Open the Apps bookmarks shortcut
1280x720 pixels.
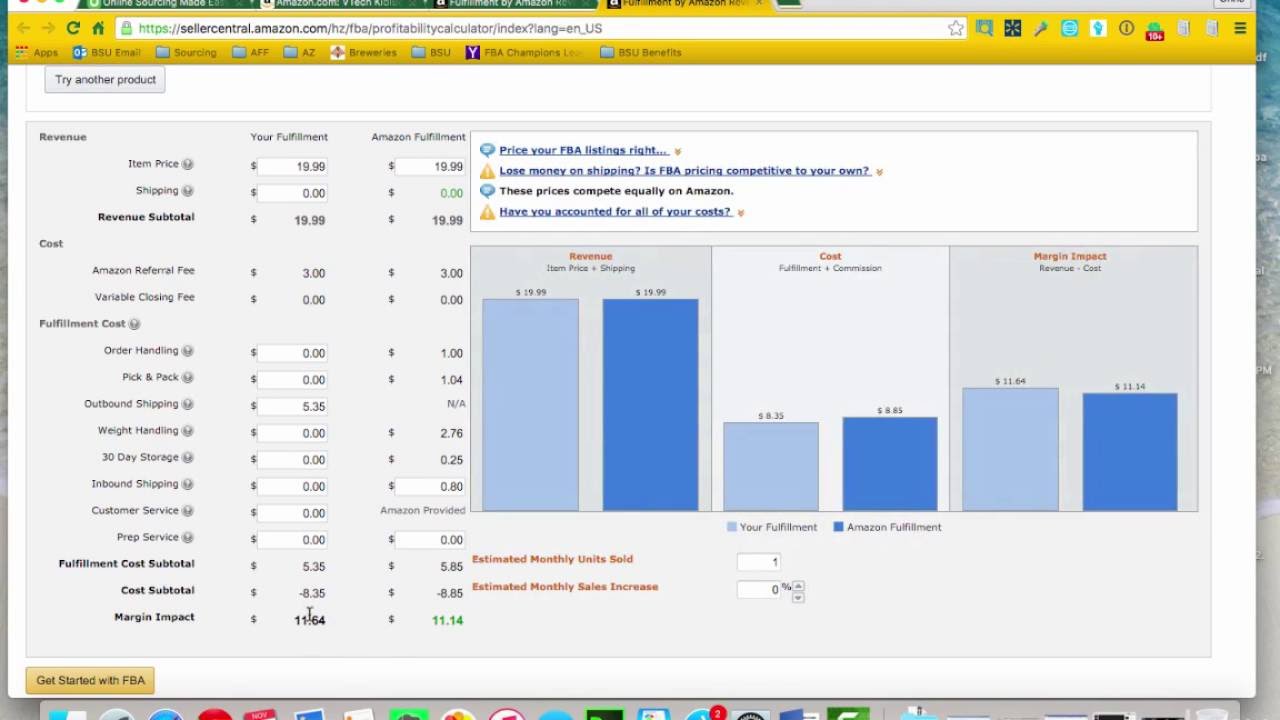[x=37, y=52]
